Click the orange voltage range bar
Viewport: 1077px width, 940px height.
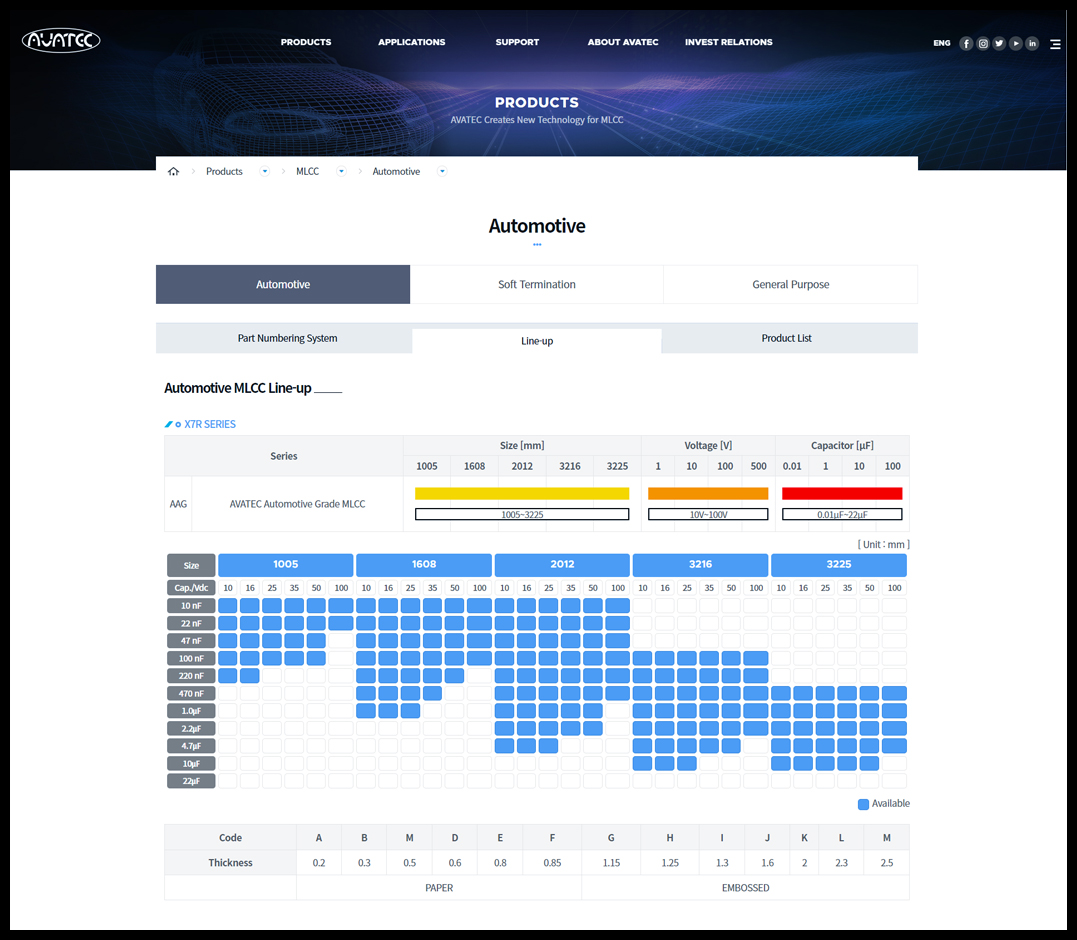[x=708, y=493]
